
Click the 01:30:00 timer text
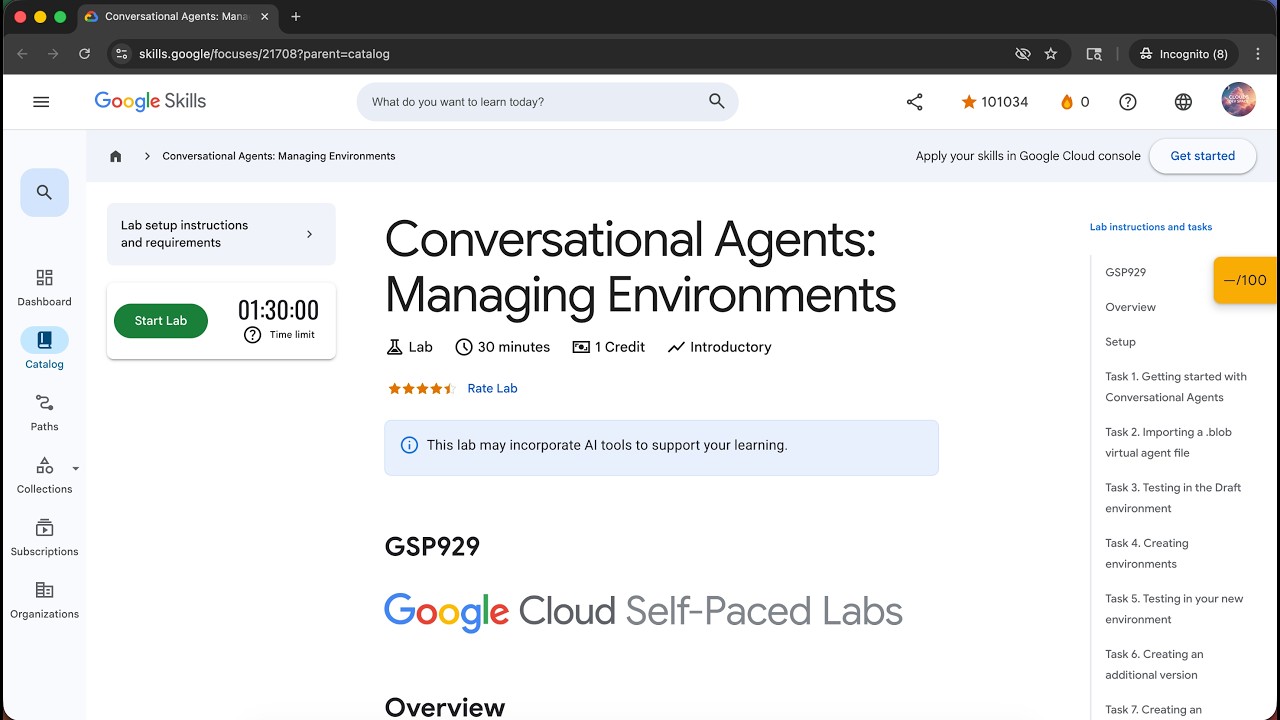[278, 310]
